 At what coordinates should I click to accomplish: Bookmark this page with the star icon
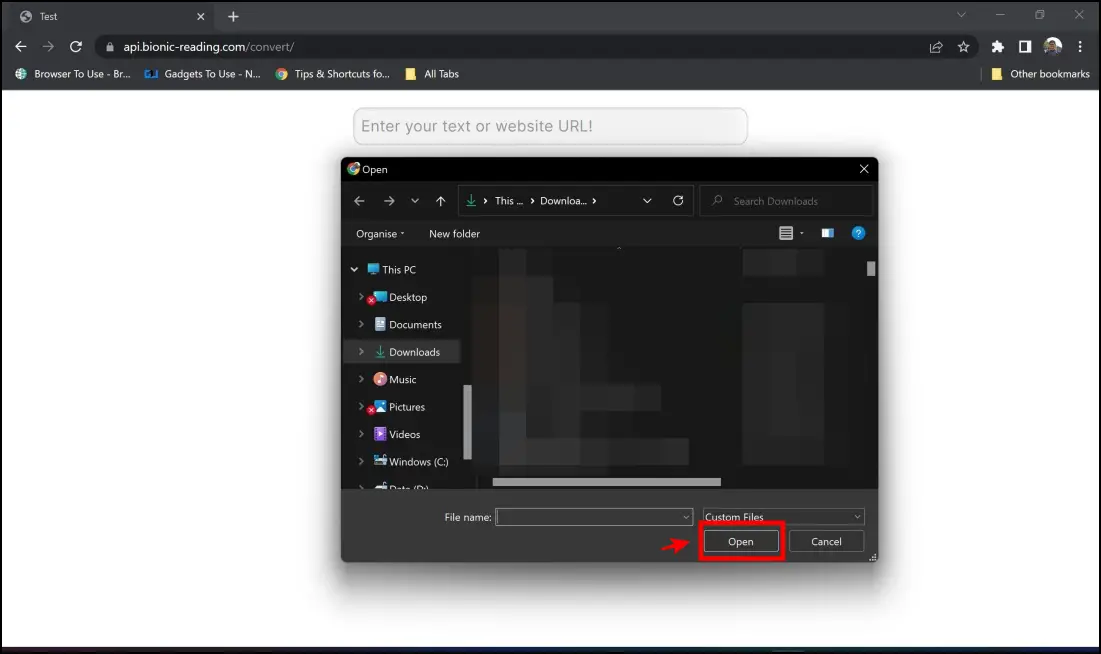tap(963, 47)
